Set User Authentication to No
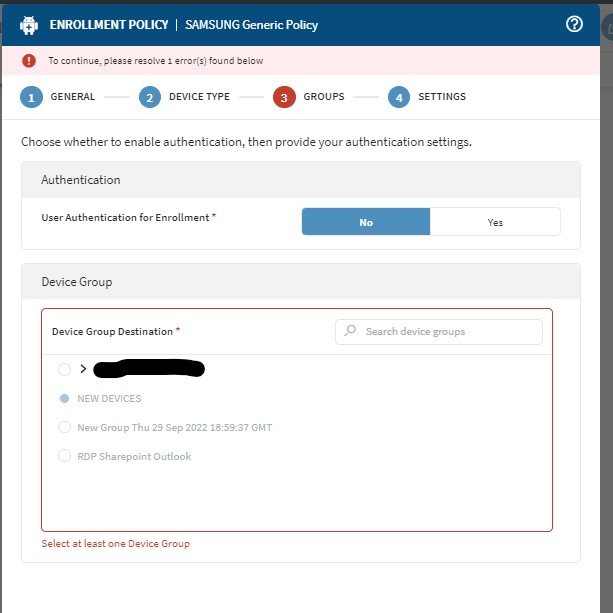 [x=366, y=222]
